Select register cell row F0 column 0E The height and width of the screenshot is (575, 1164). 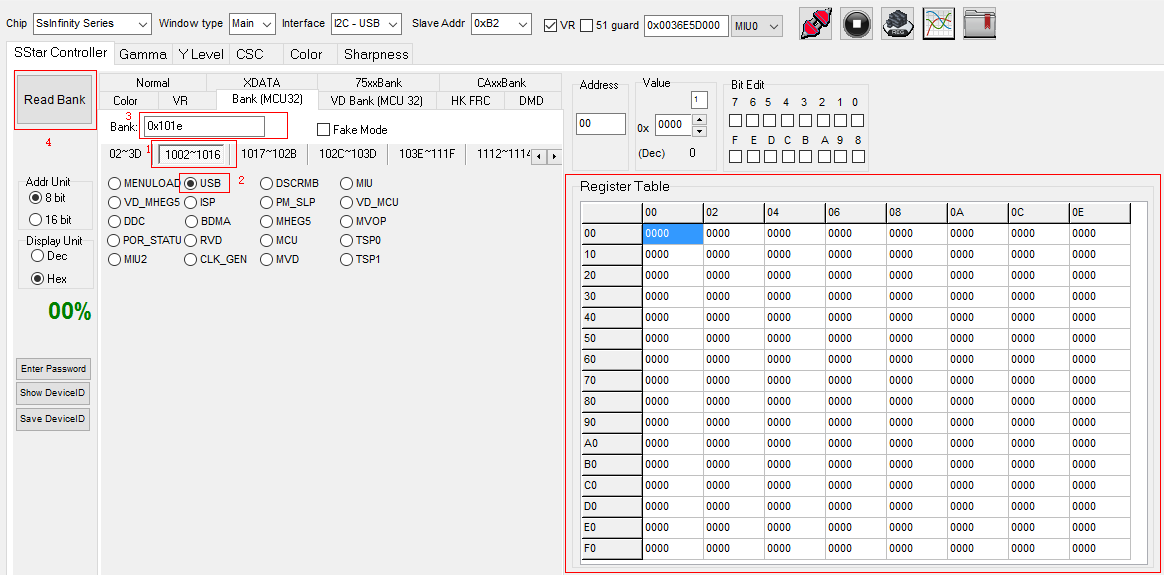pyautogui.click(x=1099, y=549)
